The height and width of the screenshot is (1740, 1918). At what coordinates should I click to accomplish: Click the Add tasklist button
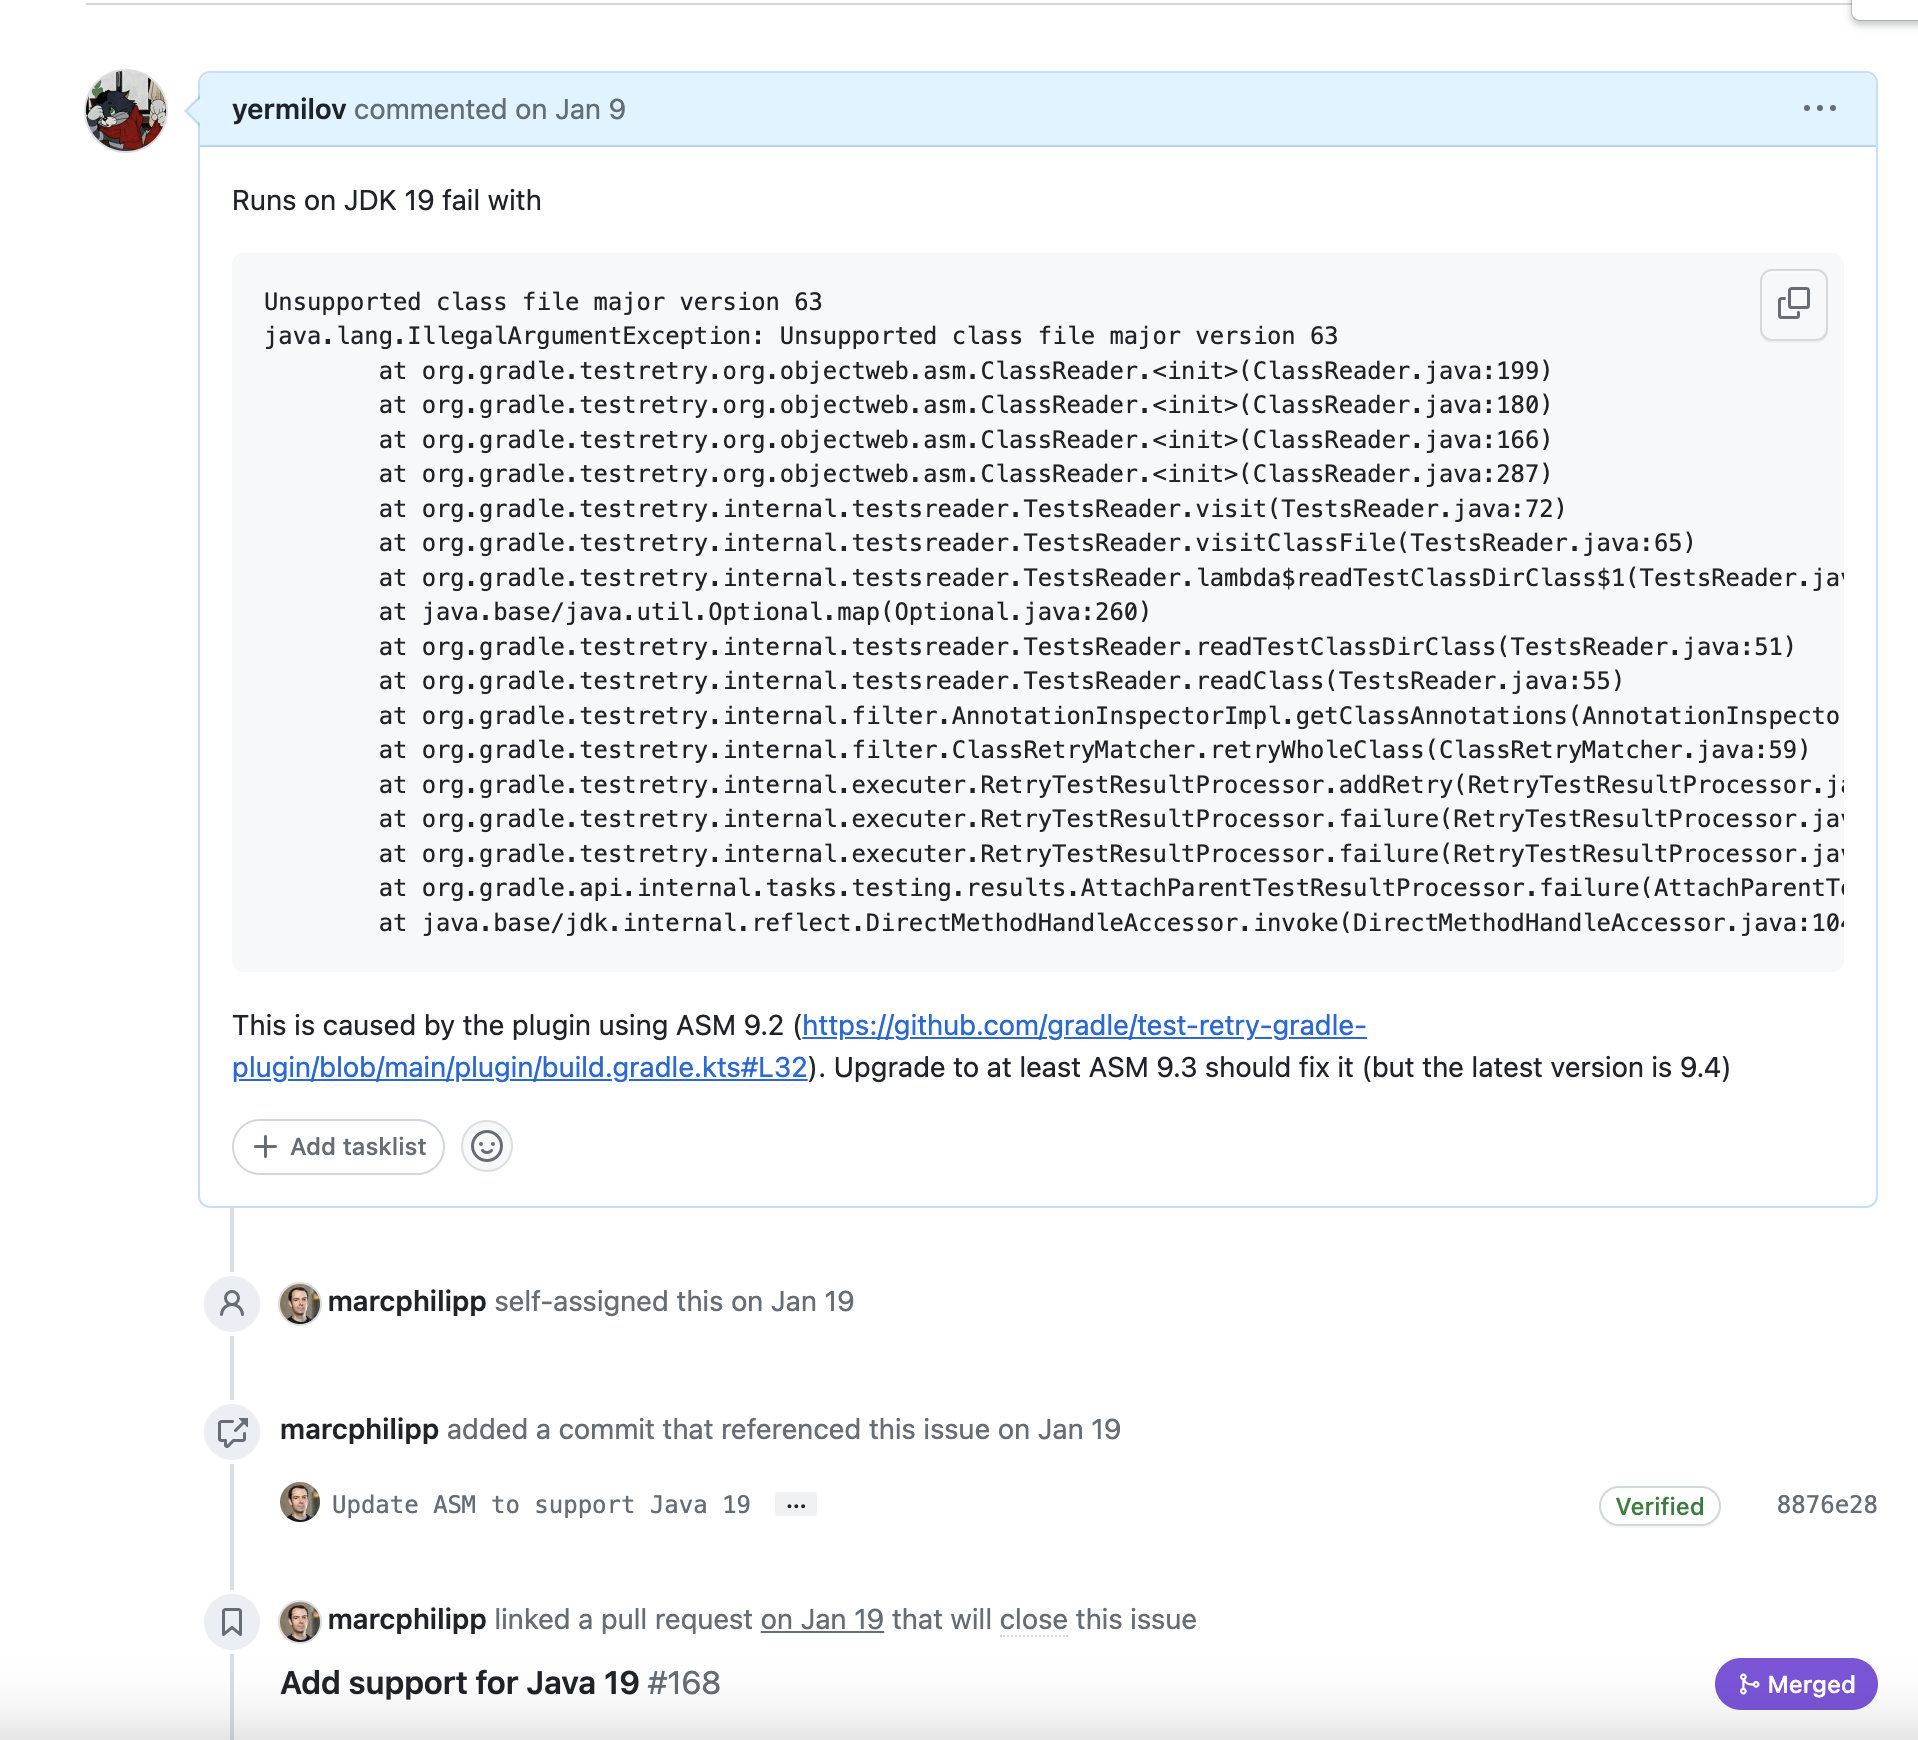click(338, 1146)
